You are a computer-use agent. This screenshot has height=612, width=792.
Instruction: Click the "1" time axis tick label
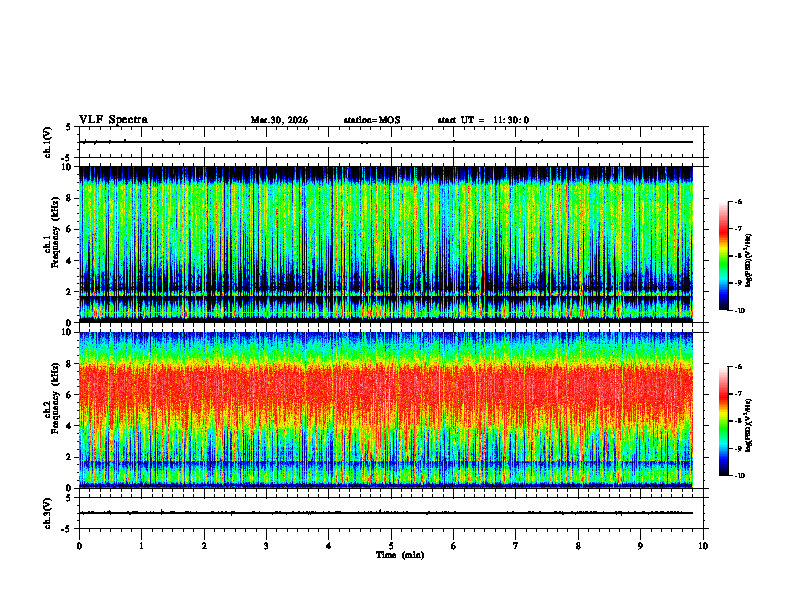(x=141, y=546)
